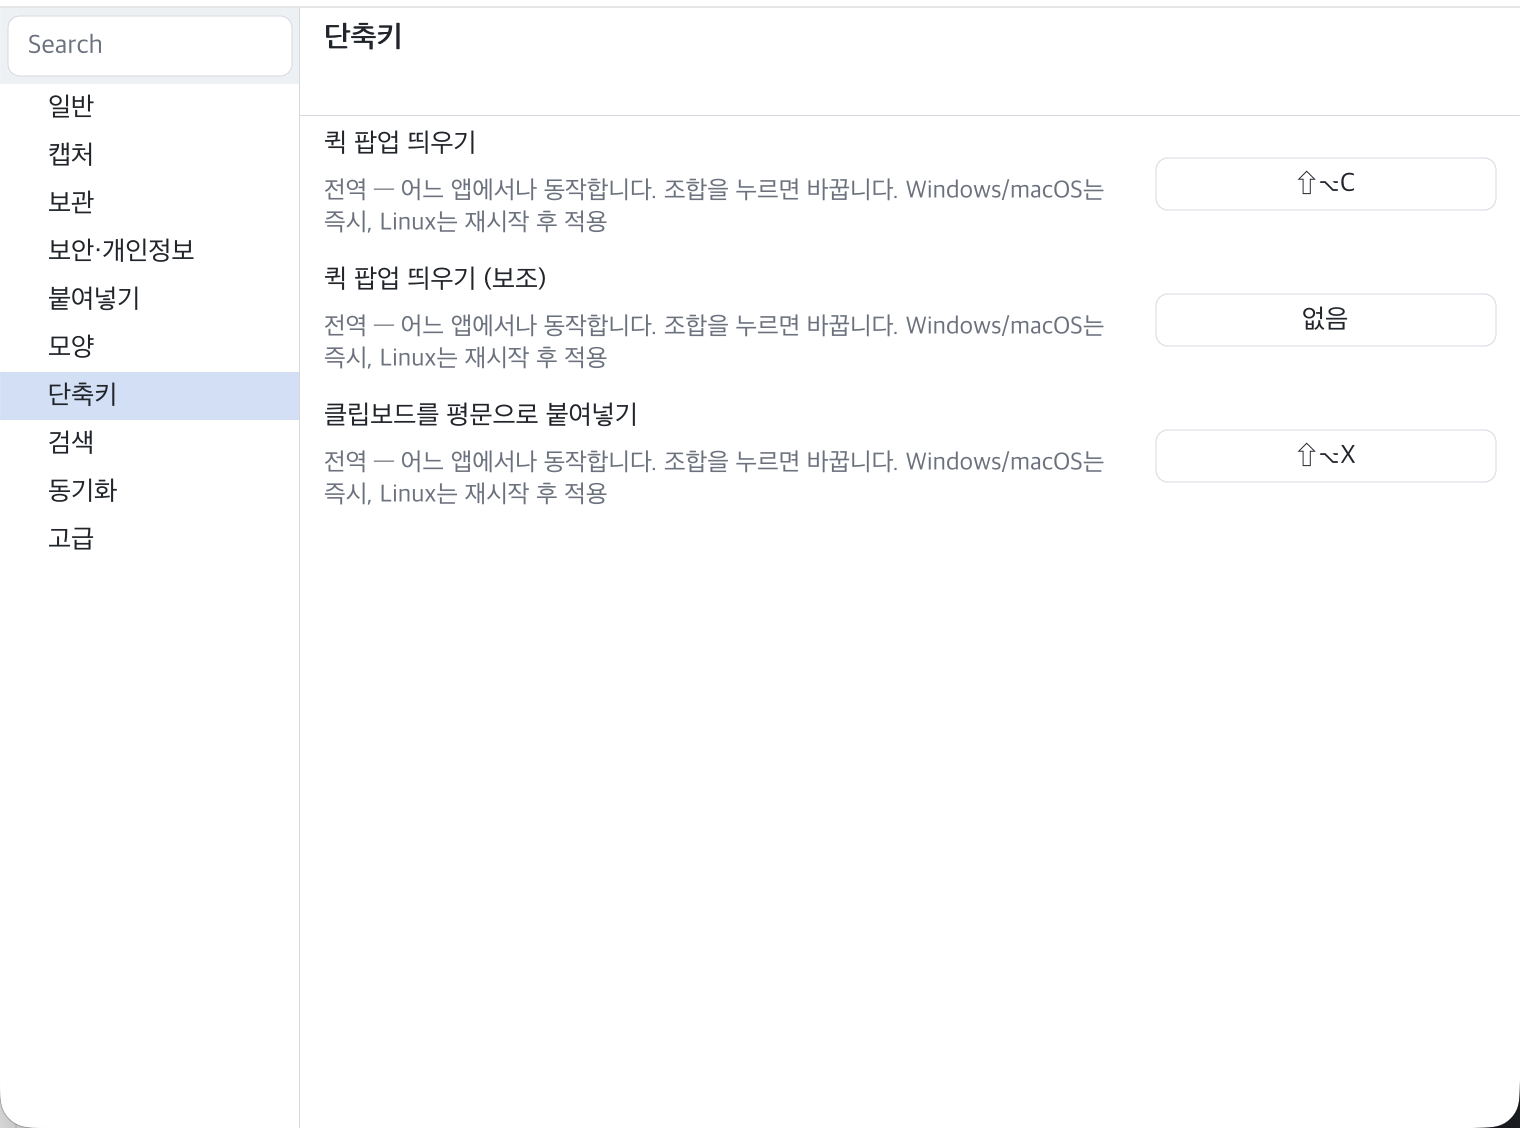Click the description under 클립보드를 평문으로 붙여넣기
The image size is (1520, 1128).
(x=714, y=477)
